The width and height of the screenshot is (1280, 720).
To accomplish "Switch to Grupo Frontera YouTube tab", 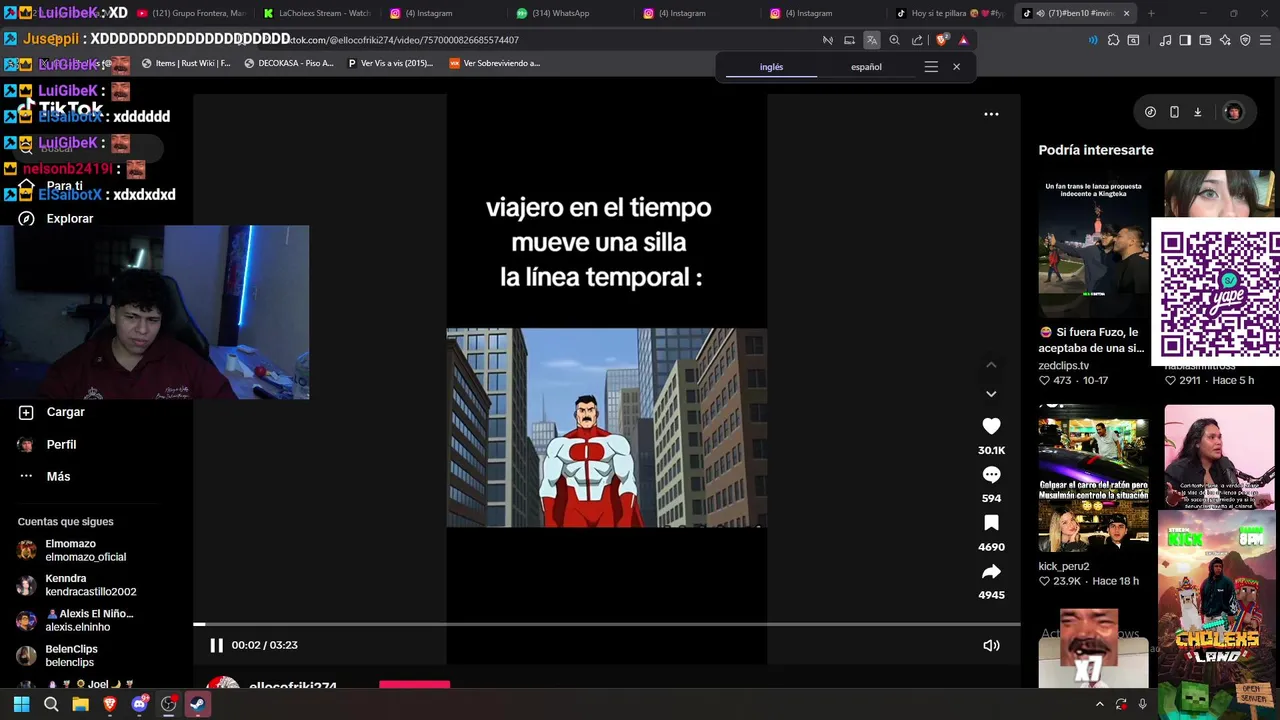I will coord(190,13).
